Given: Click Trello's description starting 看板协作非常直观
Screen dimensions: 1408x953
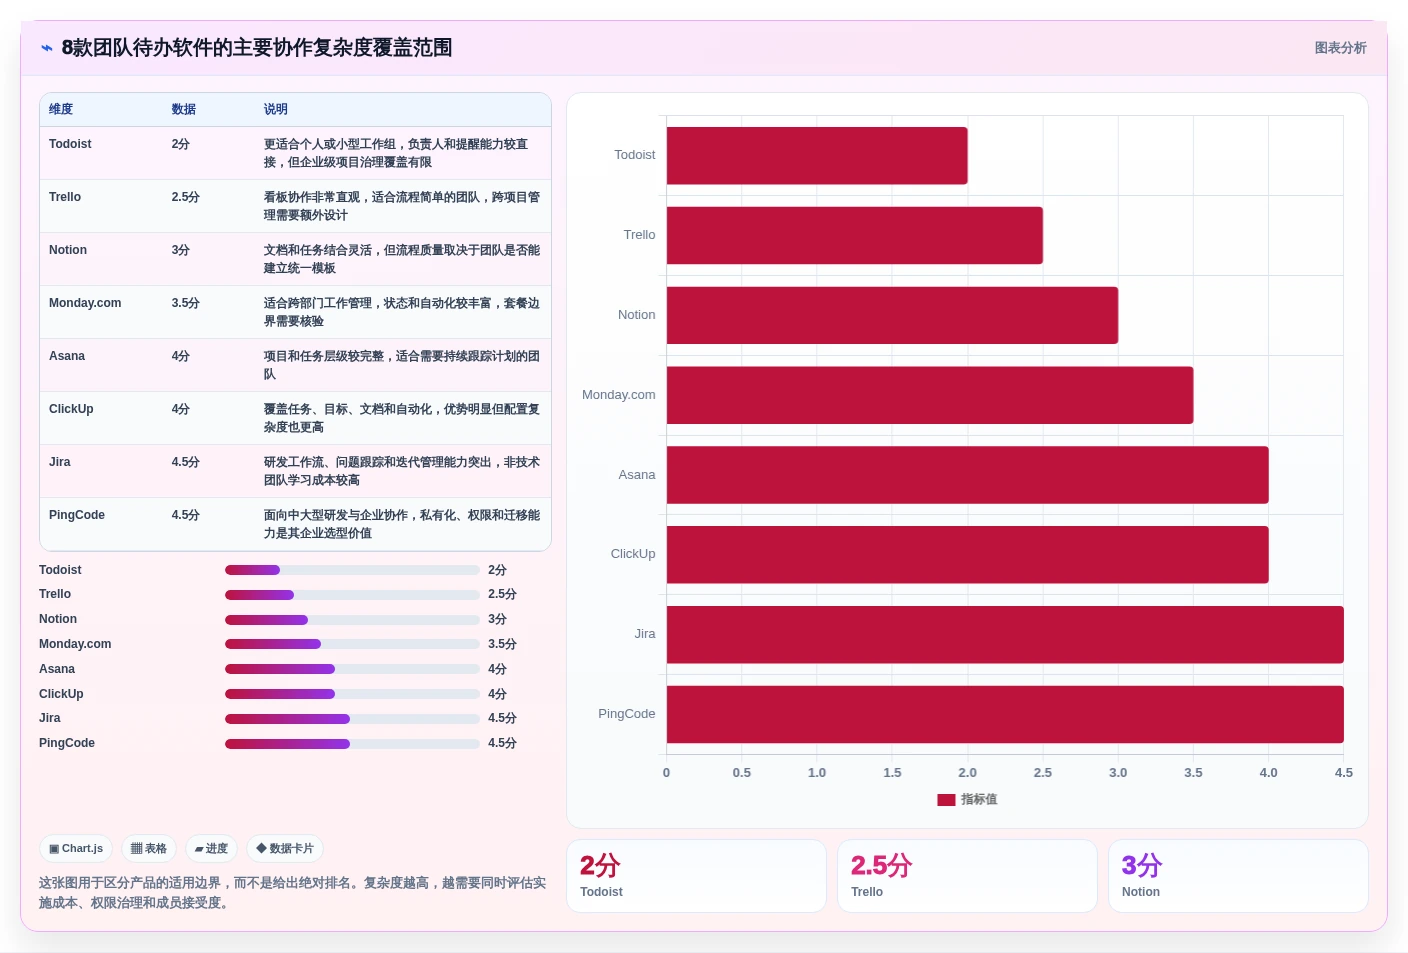Looking at the screenshot, I should [402, 206].
